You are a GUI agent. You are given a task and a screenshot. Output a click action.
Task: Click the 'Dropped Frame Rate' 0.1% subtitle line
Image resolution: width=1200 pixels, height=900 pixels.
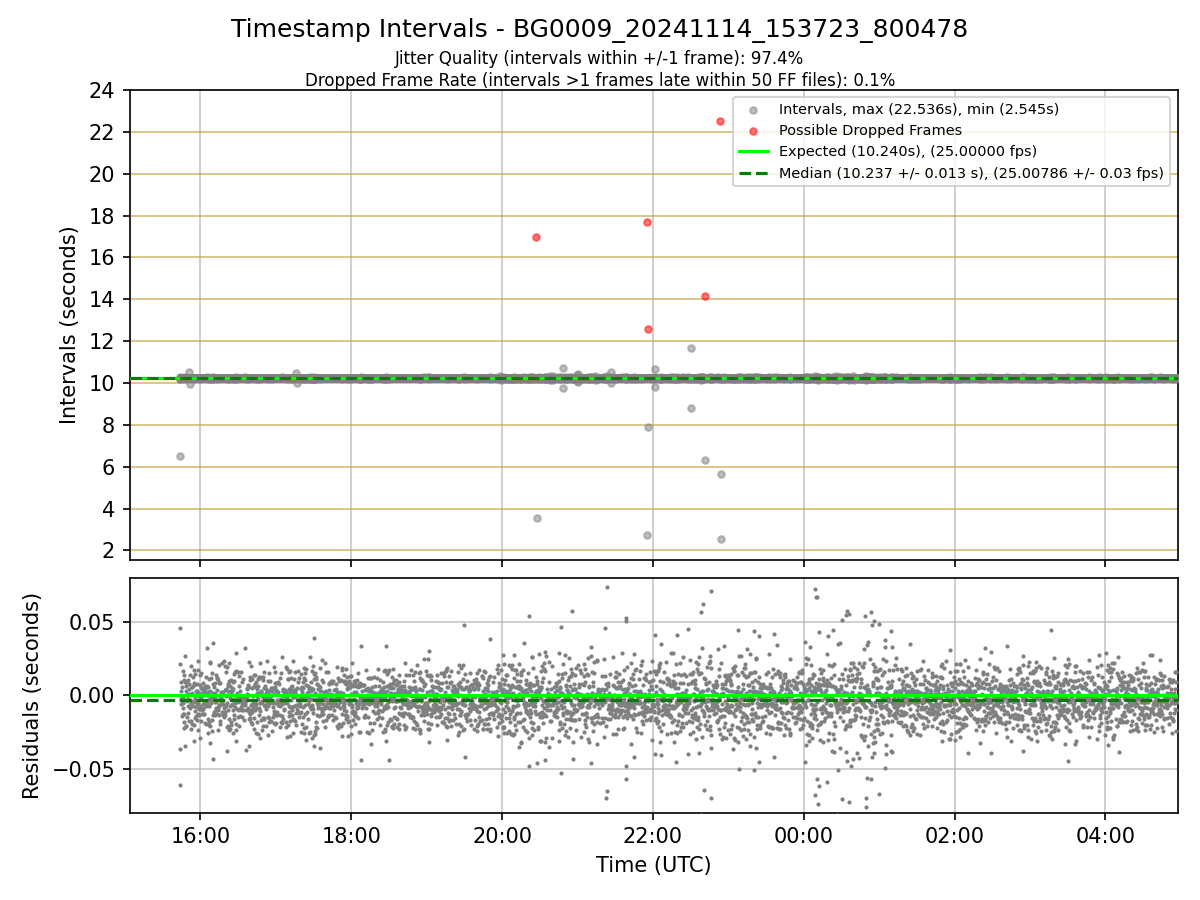click(599, 79)
